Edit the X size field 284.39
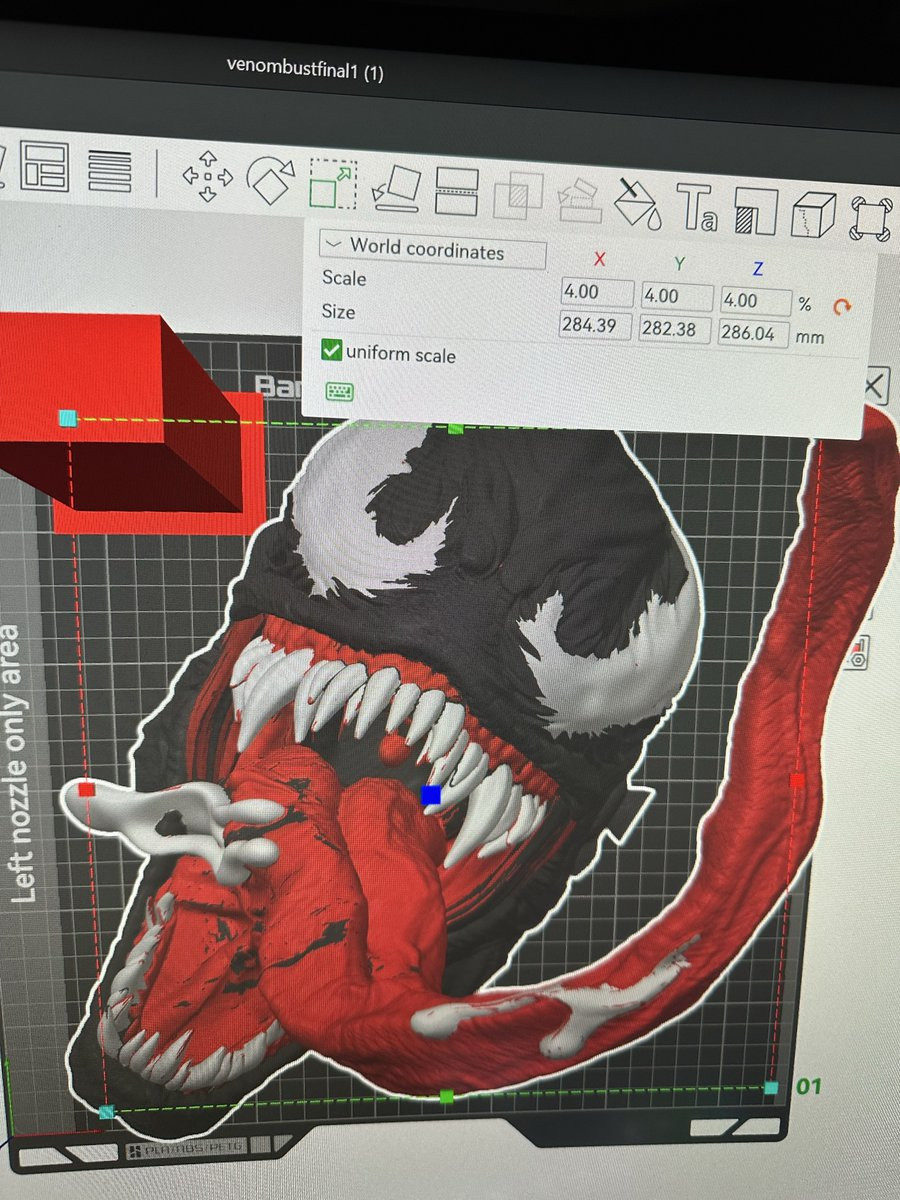Image resolution: width=900 pixels, height=1200 pixels. pyautogui.click(x=595, y=326)
